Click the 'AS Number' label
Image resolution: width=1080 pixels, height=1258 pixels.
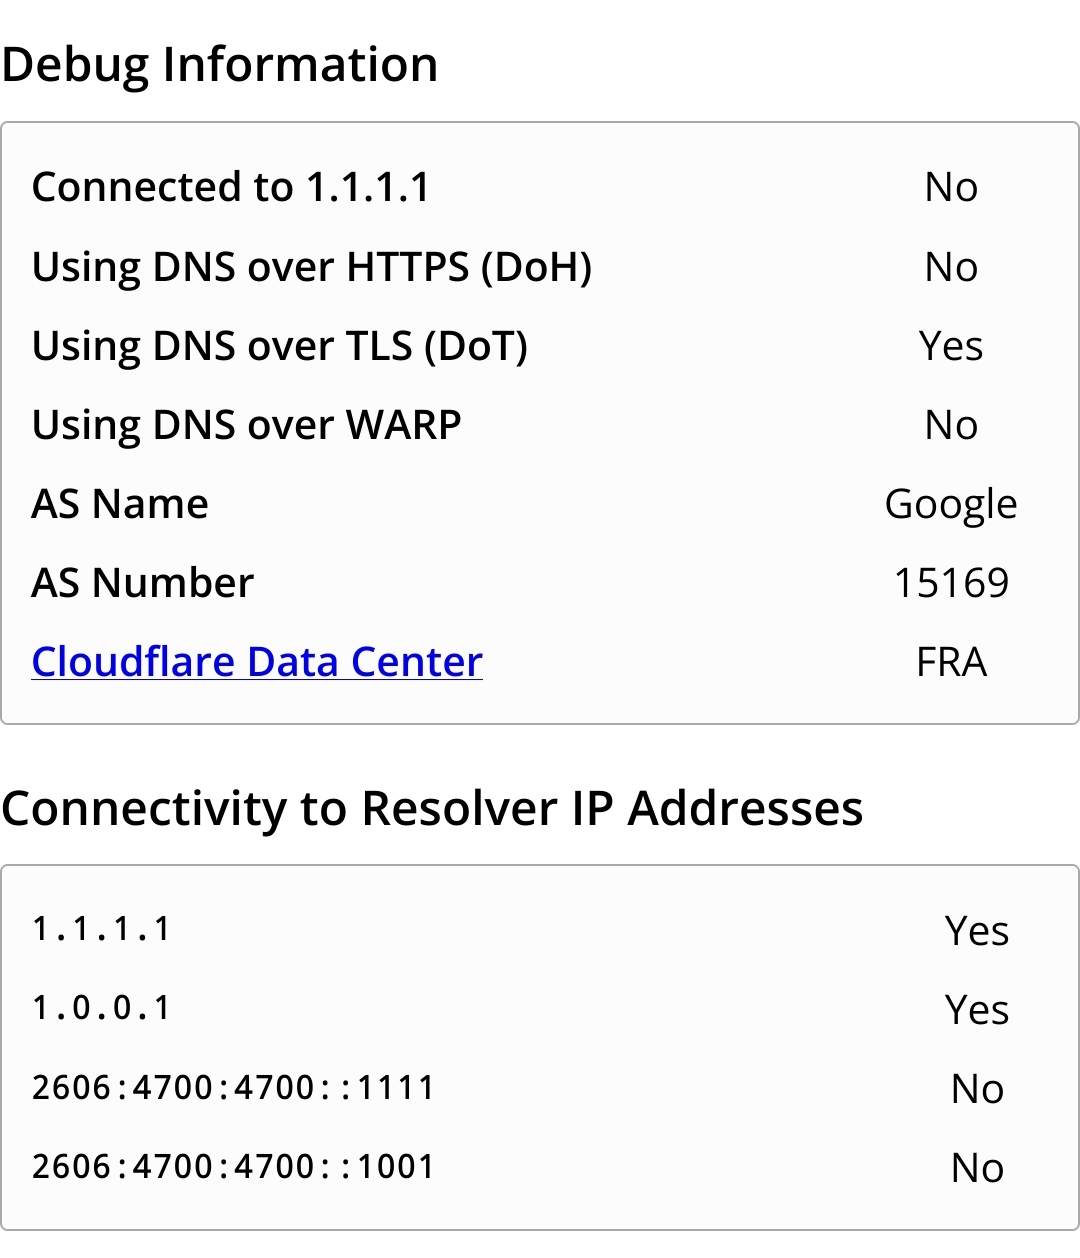[143, 583]
